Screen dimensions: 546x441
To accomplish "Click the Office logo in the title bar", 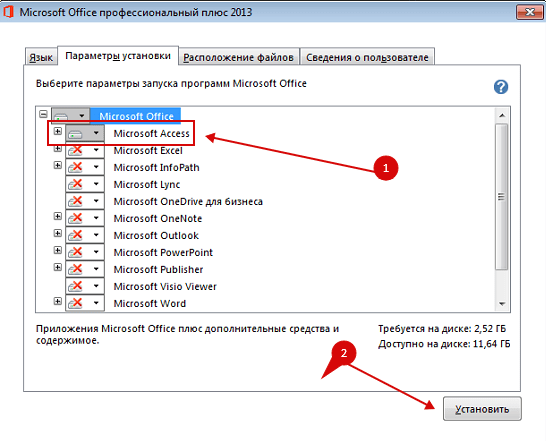I will click(8, 12).
